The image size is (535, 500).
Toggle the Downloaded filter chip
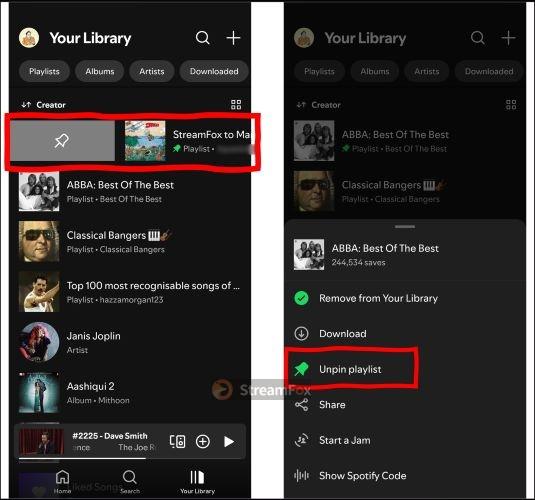point(214,71)
